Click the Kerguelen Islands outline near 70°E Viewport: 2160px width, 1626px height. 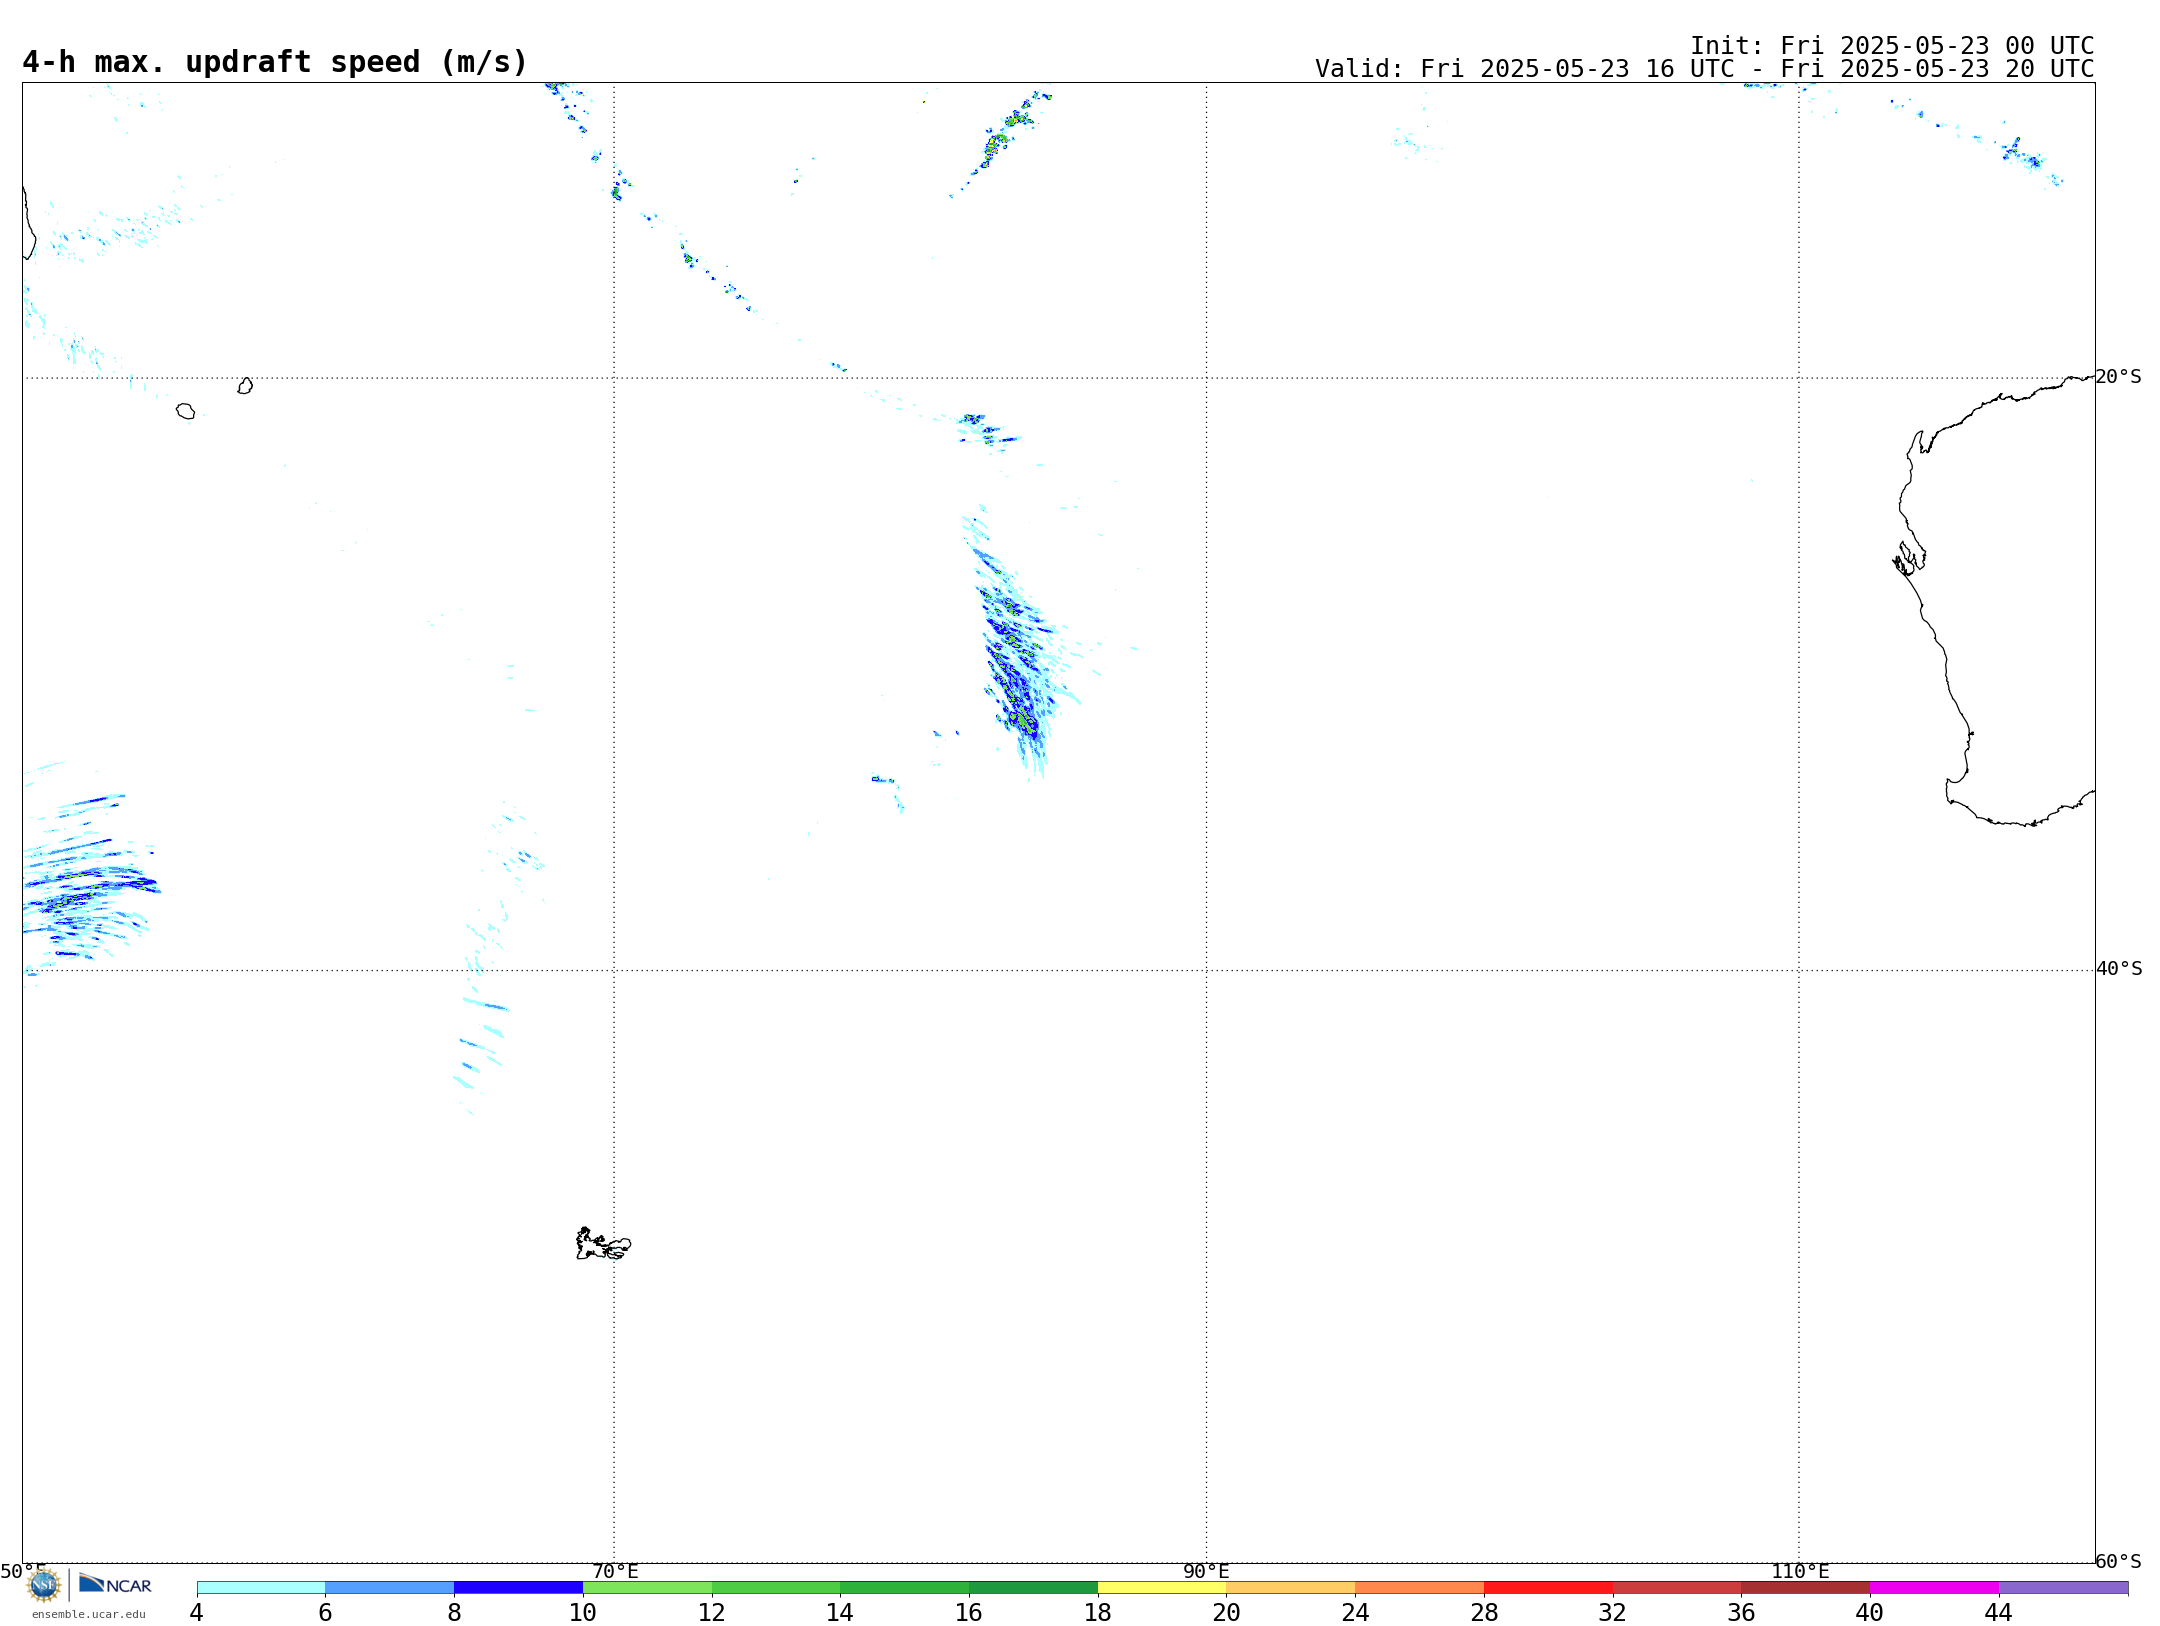click(603, 1244)
